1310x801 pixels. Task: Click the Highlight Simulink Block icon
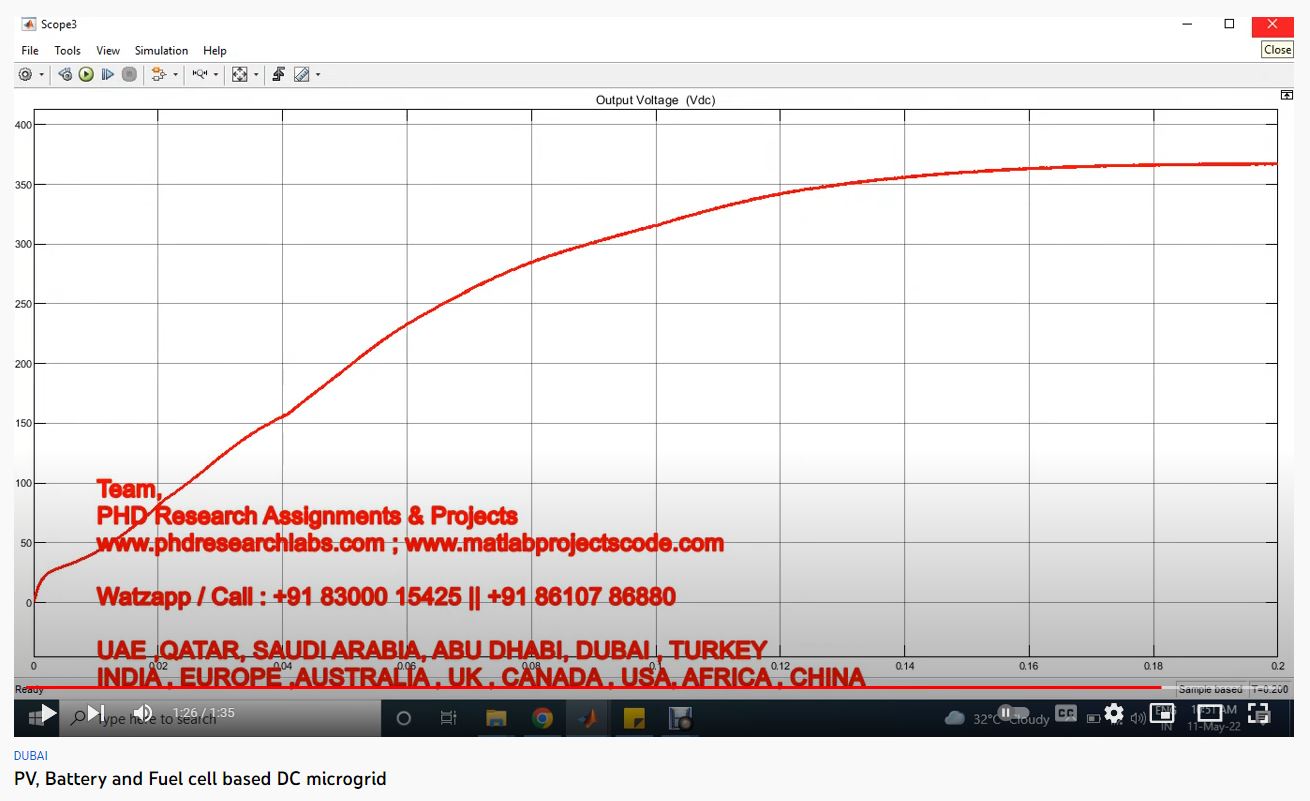pyautogui.click(x=158, y=74)
